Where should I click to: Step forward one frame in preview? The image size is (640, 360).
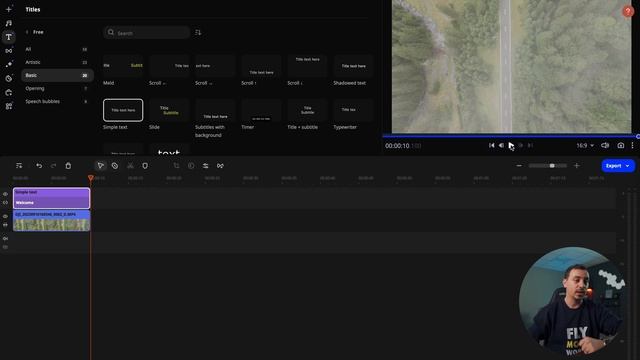520,145
